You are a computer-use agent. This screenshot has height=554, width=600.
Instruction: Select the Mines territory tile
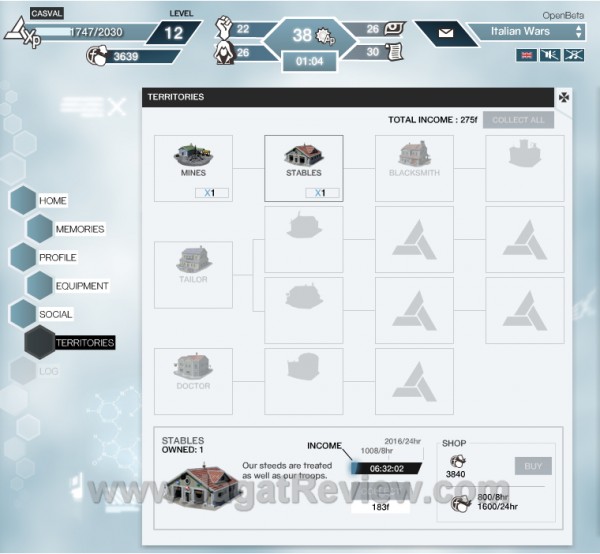(x=193, y=168)
